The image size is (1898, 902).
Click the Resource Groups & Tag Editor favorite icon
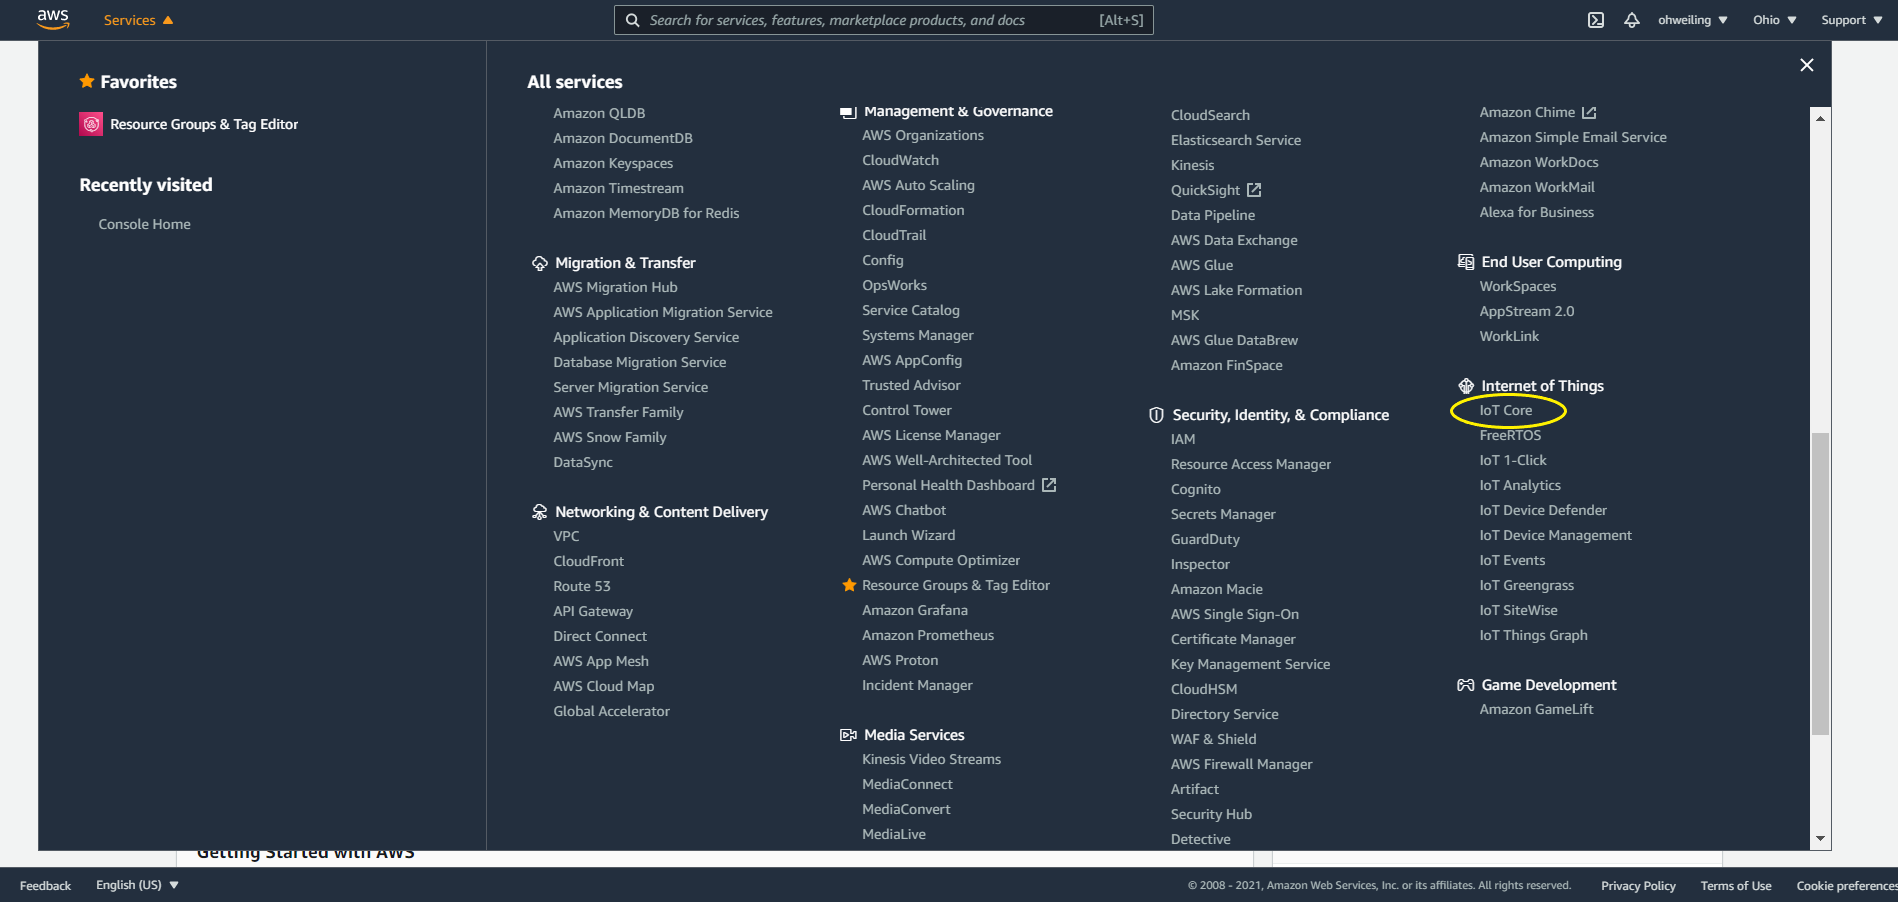(x=91, y=124)
